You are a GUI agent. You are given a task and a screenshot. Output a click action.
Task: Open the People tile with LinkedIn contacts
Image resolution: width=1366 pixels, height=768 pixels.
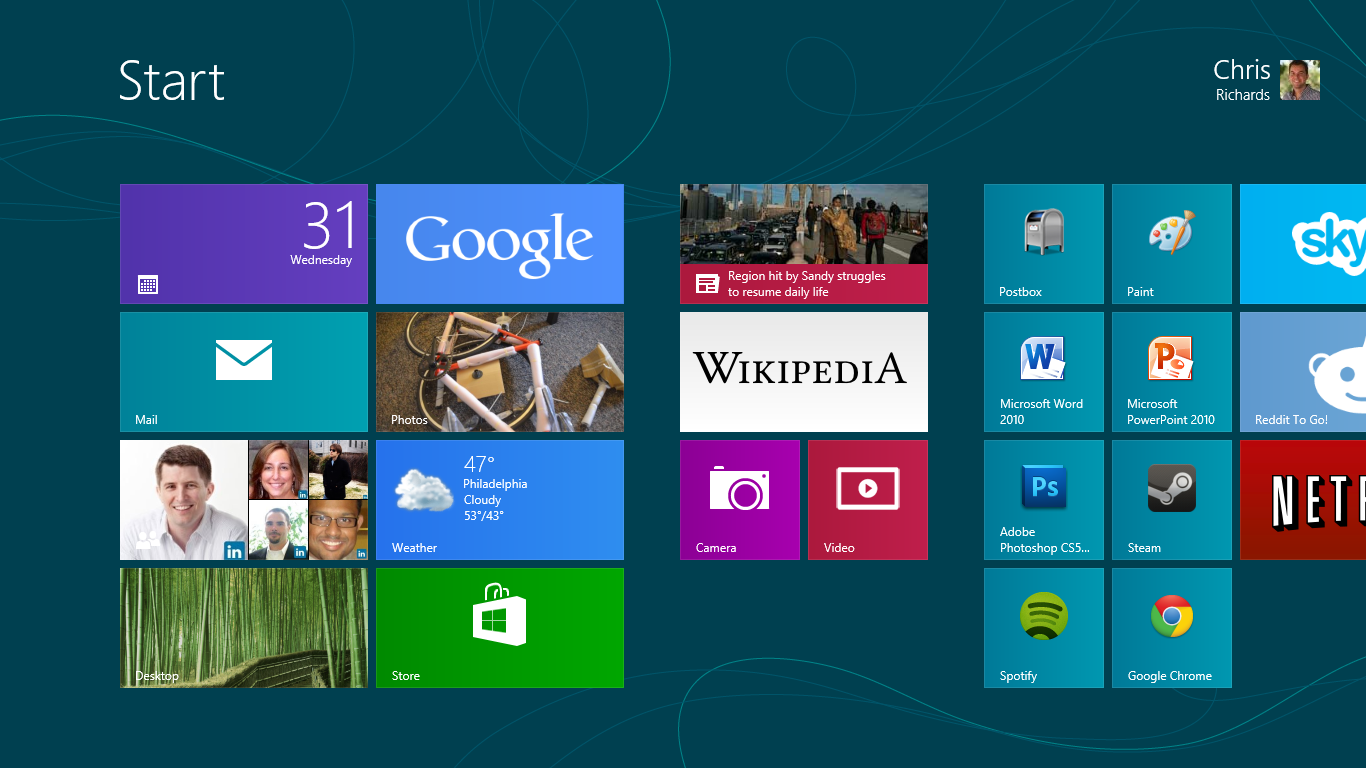click(244, 500)
